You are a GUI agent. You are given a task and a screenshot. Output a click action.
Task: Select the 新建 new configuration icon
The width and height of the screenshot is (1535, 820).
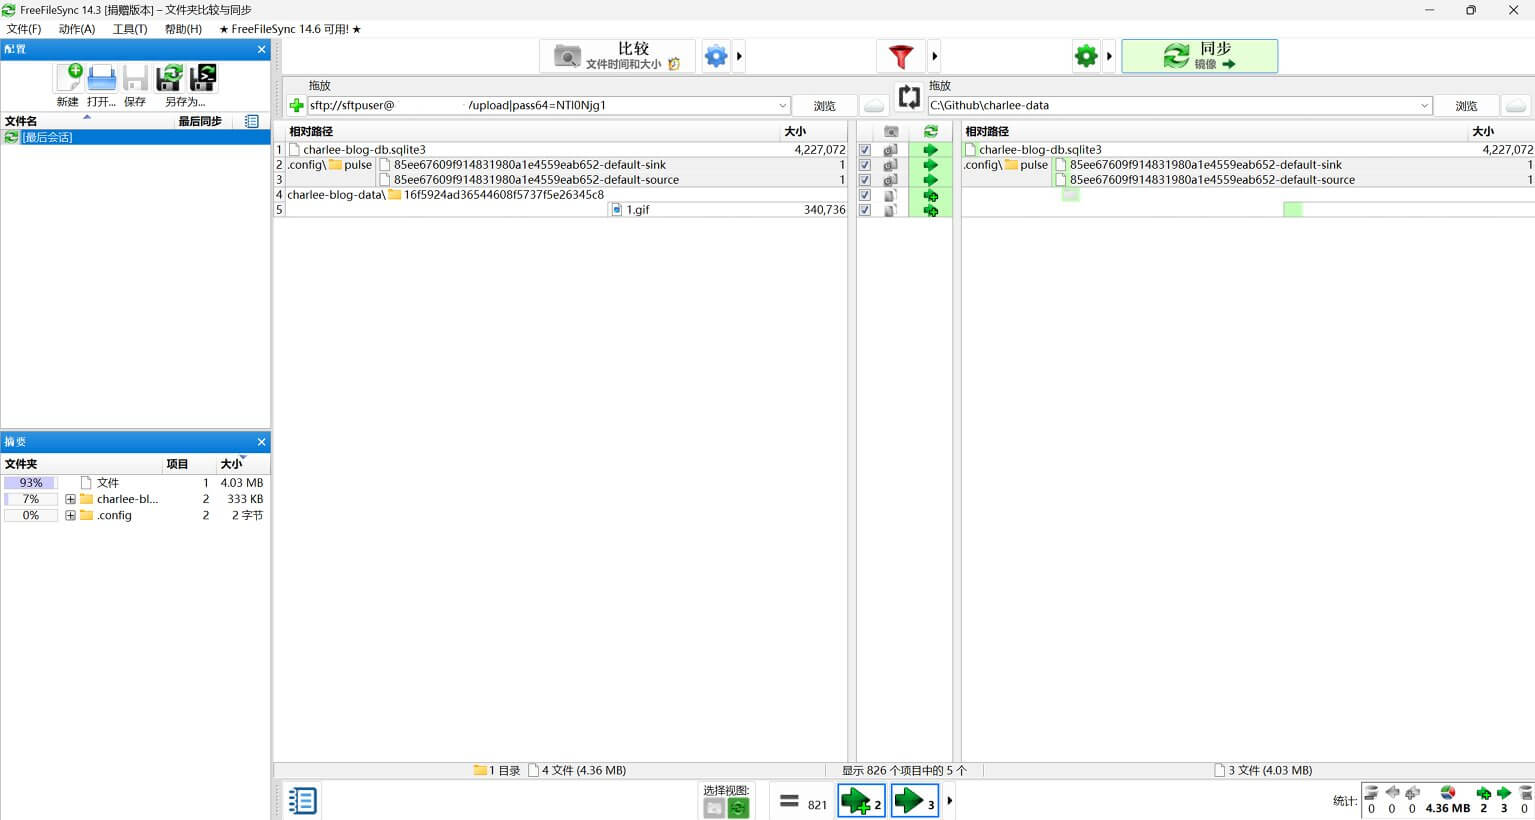click(x=66, y=78)
